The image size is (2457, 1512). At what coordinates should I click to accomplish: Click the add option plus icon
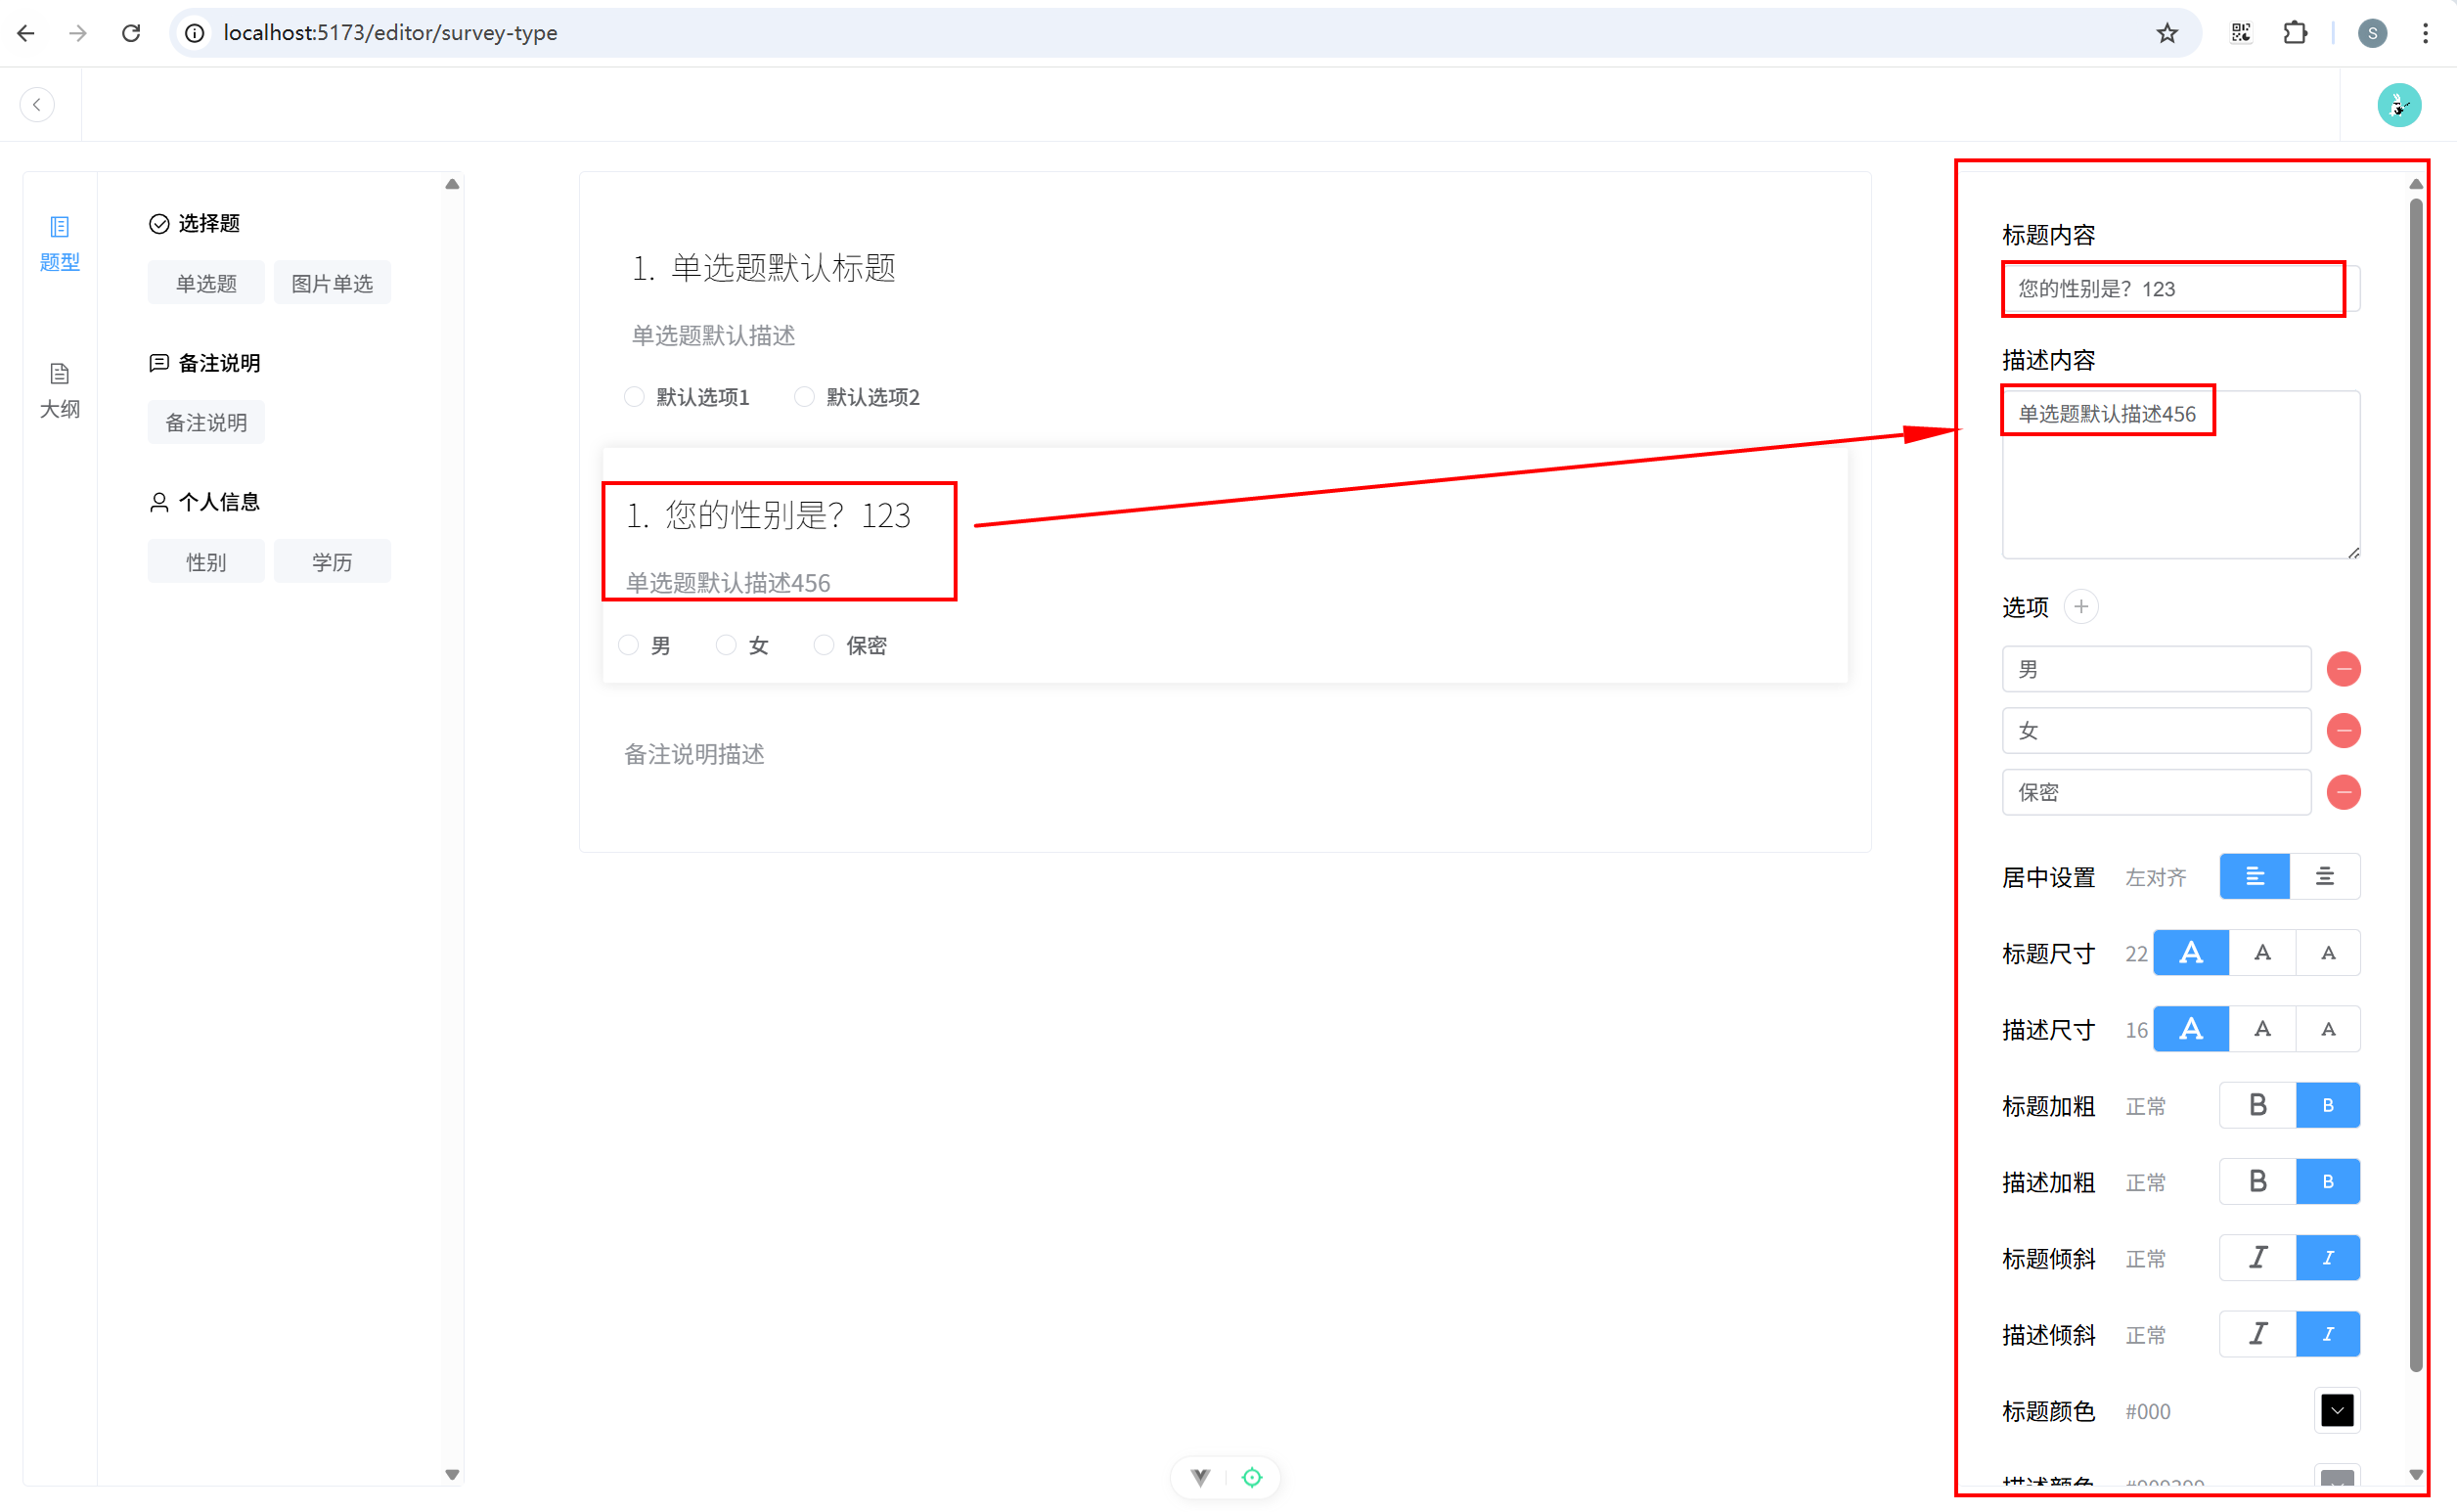coord(2080,607)
